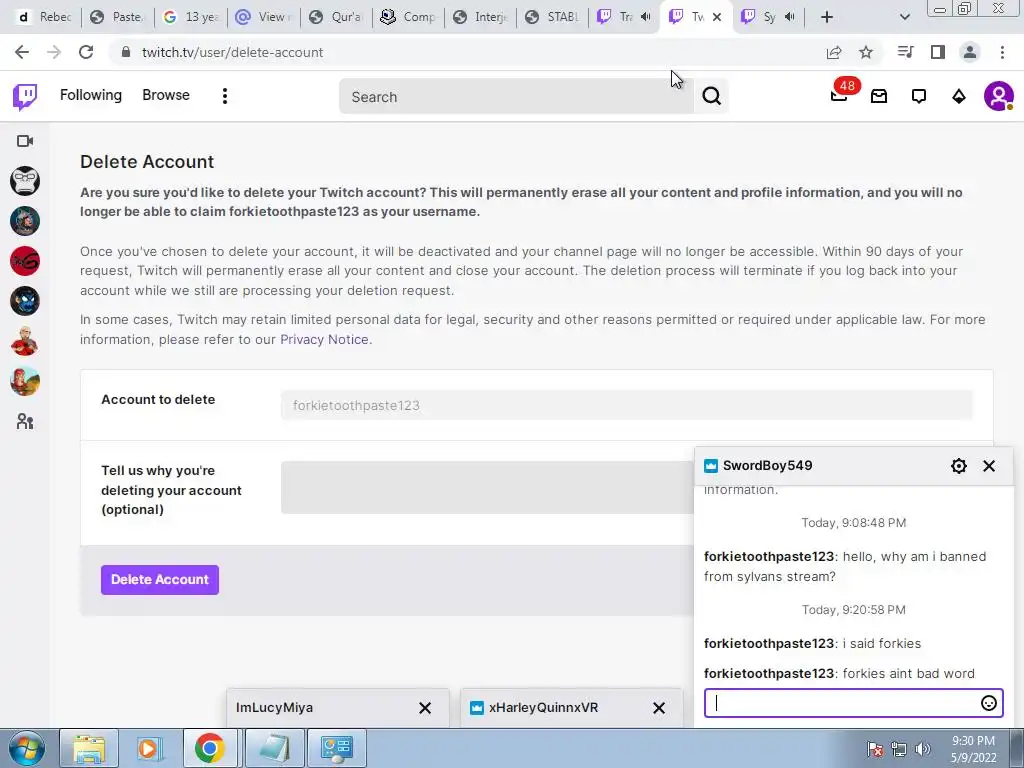The image size is (1024, 768).
Task: Click the clock showing 9:30 PM
Action: (973, 741)
